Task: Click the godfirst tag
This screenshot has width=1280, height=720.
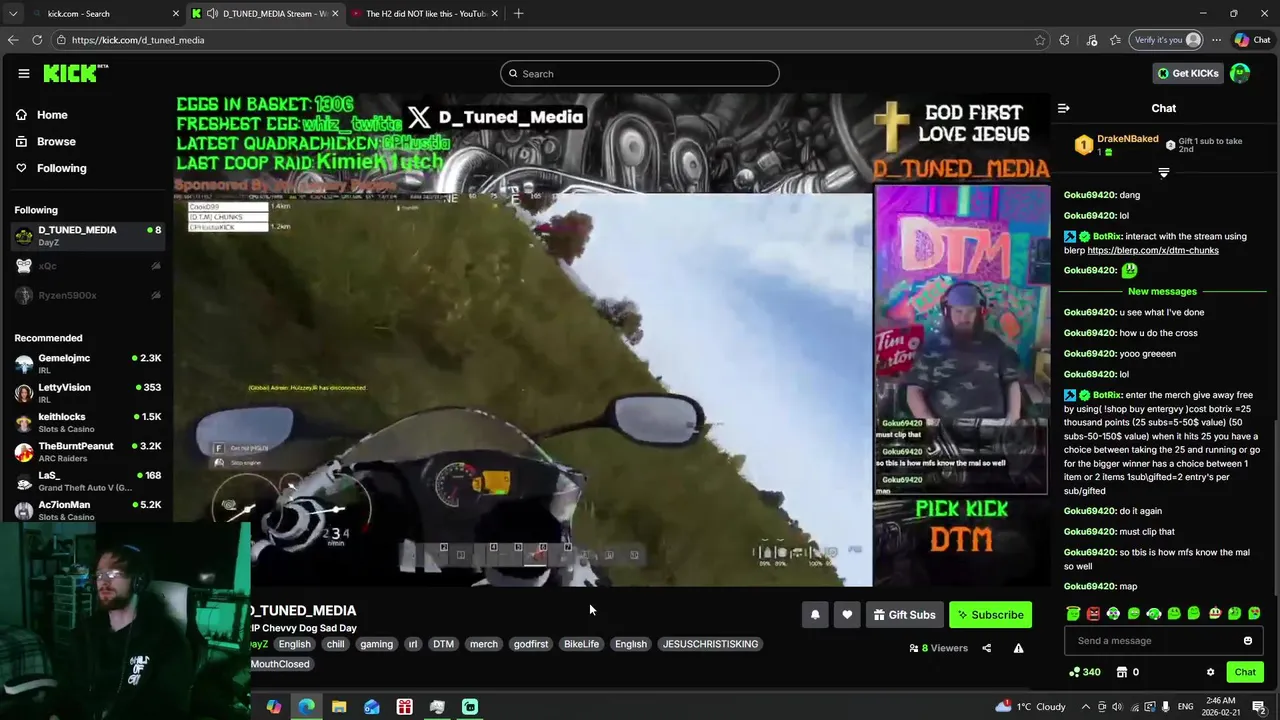Action: tap(531, 644)
